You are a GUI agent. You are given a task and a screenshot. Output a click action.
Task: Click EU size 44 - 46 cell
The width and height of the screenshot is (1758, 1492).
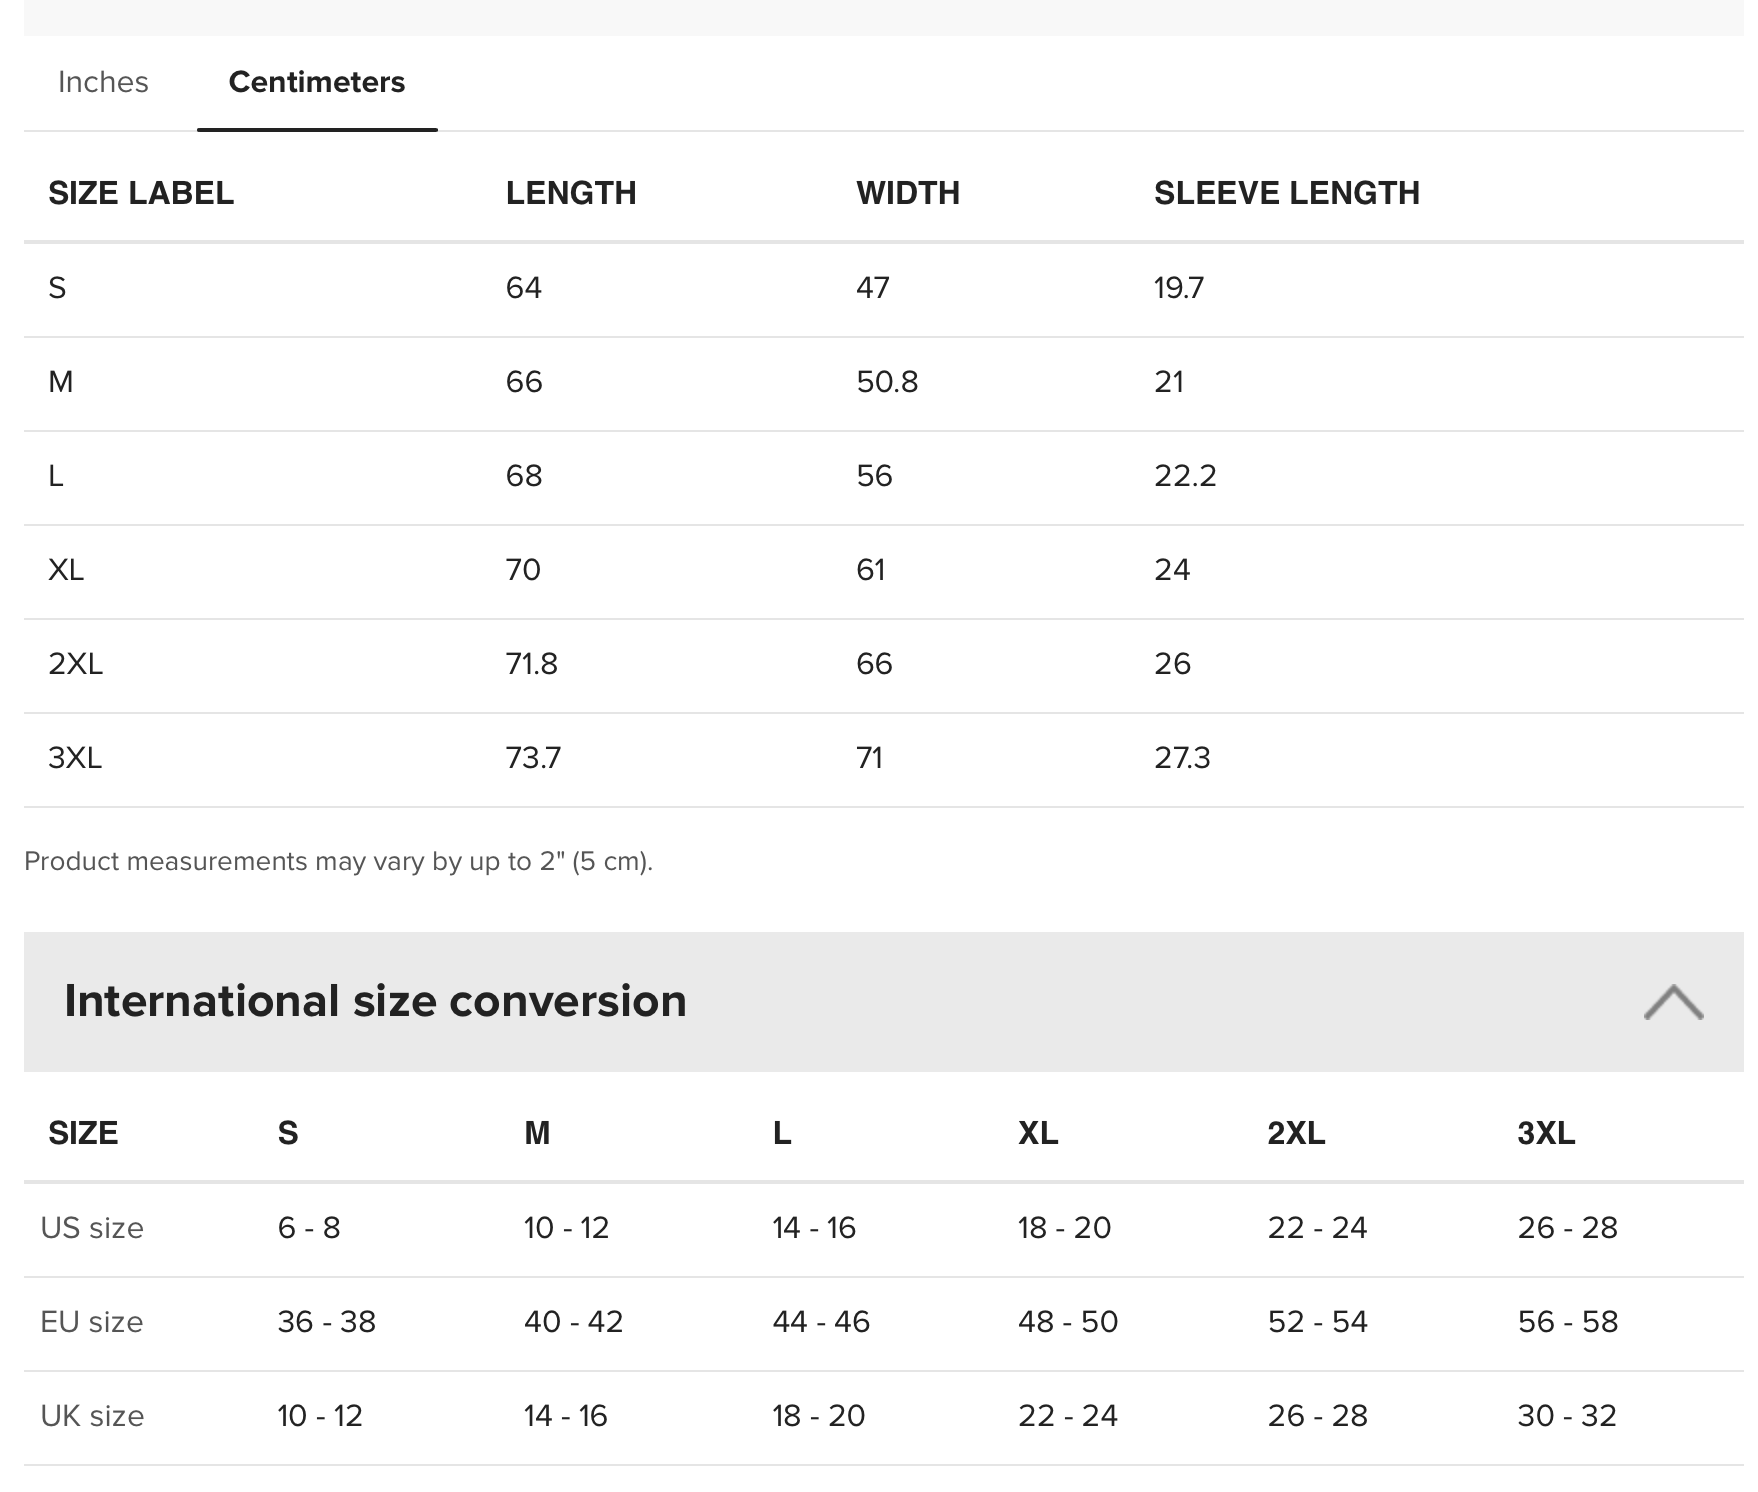[x=821, y=1322]
